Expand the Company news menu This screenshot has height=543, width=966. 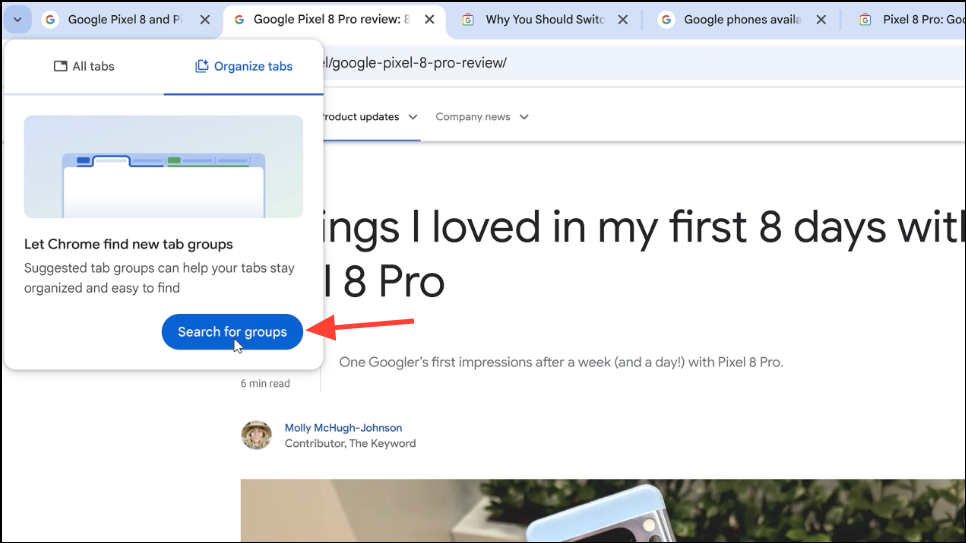(x=482, y=117)
